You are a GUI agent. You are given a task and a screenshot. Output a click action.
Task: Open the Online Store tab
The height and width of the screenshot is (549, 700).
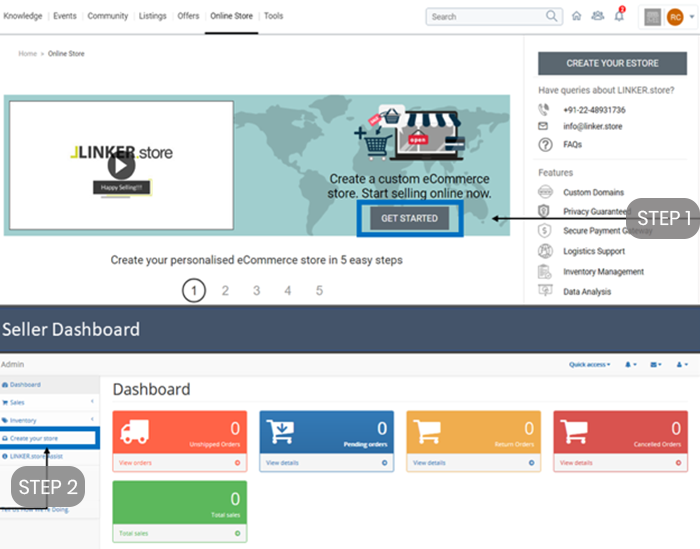(231, 16)
